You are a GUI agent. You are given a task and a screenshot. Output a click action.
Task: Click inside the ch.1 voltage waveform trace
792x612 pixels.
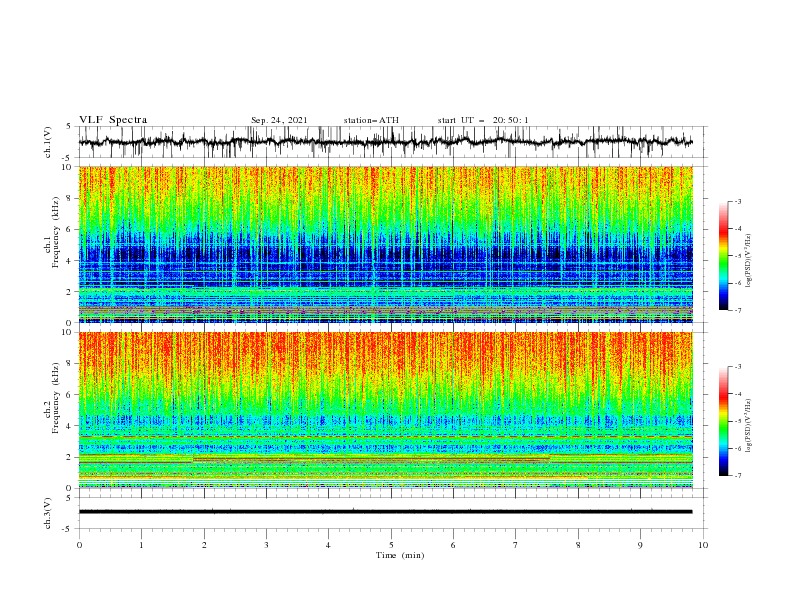(386, 142)
